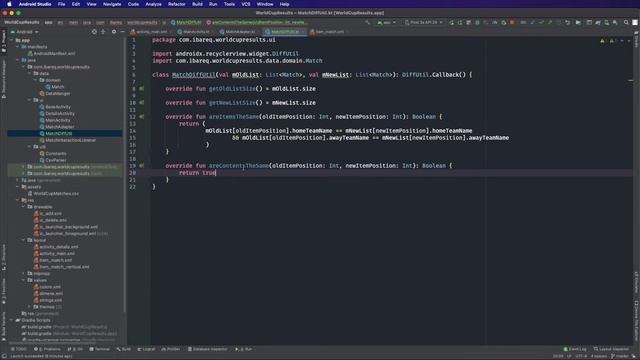
Task: Switch to the item_match.xml editor tab
Action: (329, 32)
